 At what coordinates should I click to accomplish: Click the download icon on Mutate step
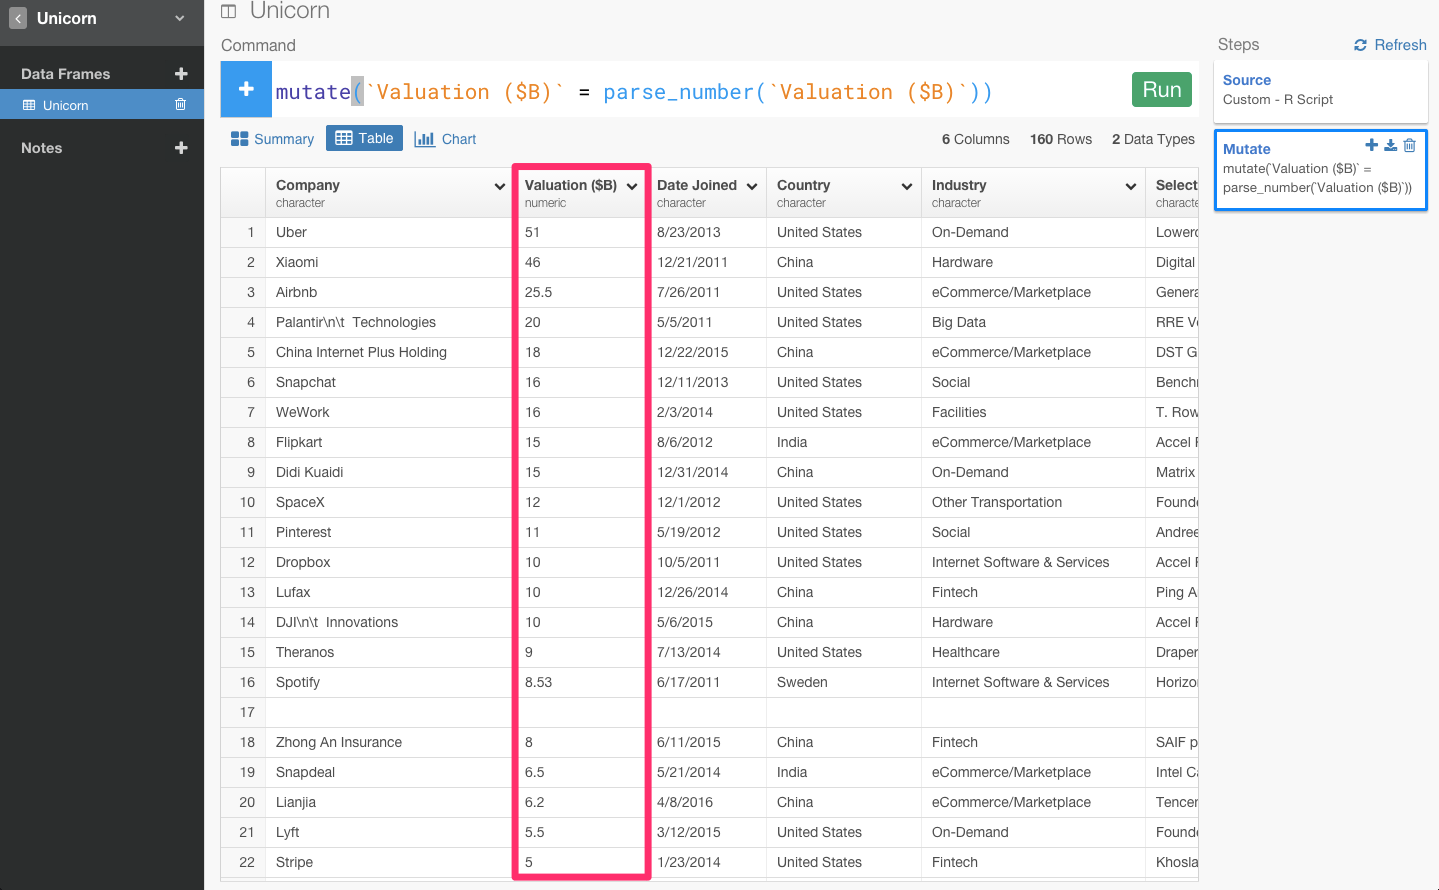(x=1391, y=145)
